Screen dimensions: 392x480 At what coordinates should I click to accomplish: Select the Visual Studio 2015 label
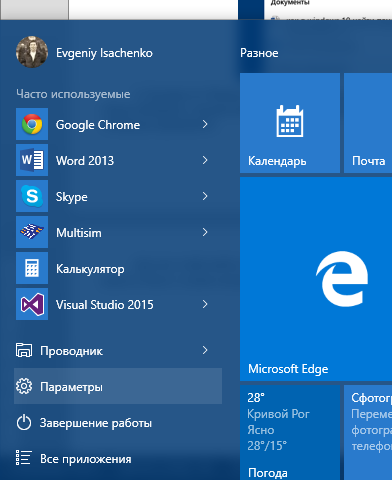tap(105, 305)
